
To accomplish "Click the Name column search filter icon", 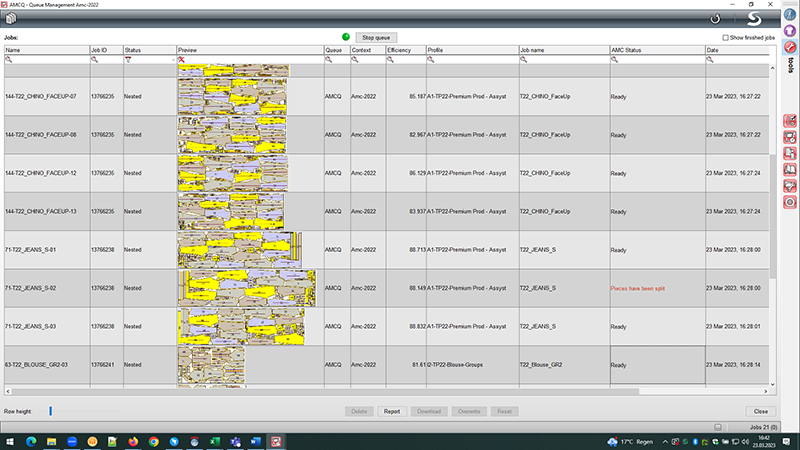I will (9, 60).
